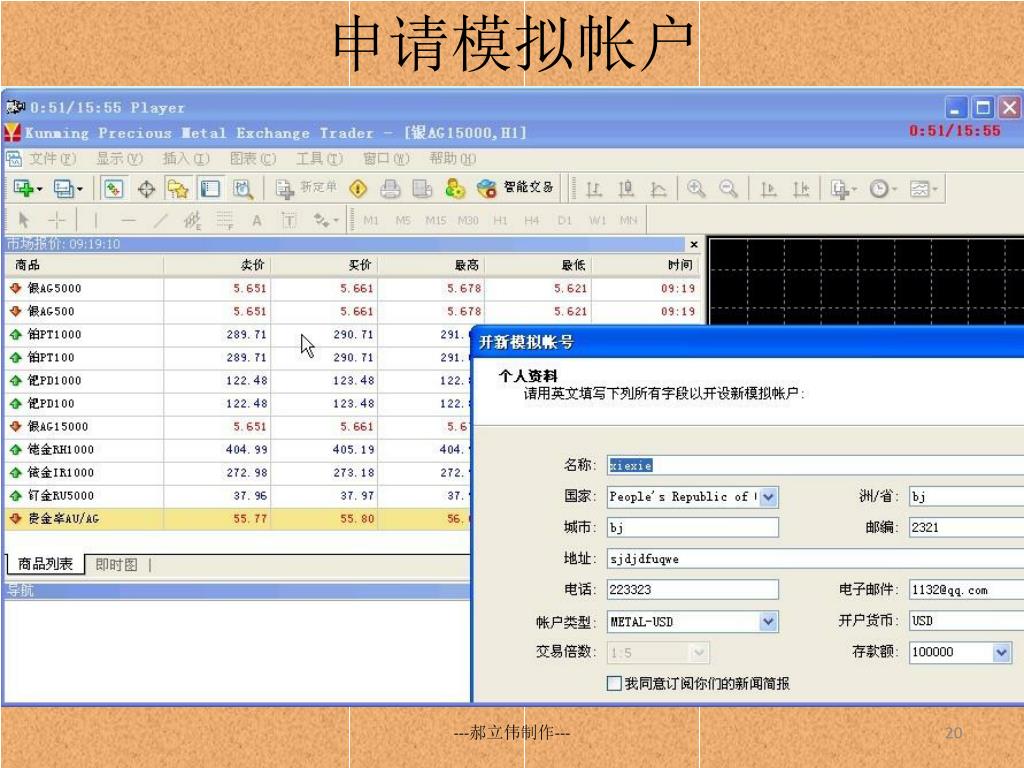This screenshot has height=768, width=1024.
Task: Select the Crosshair tool
Action: (57, 220)
